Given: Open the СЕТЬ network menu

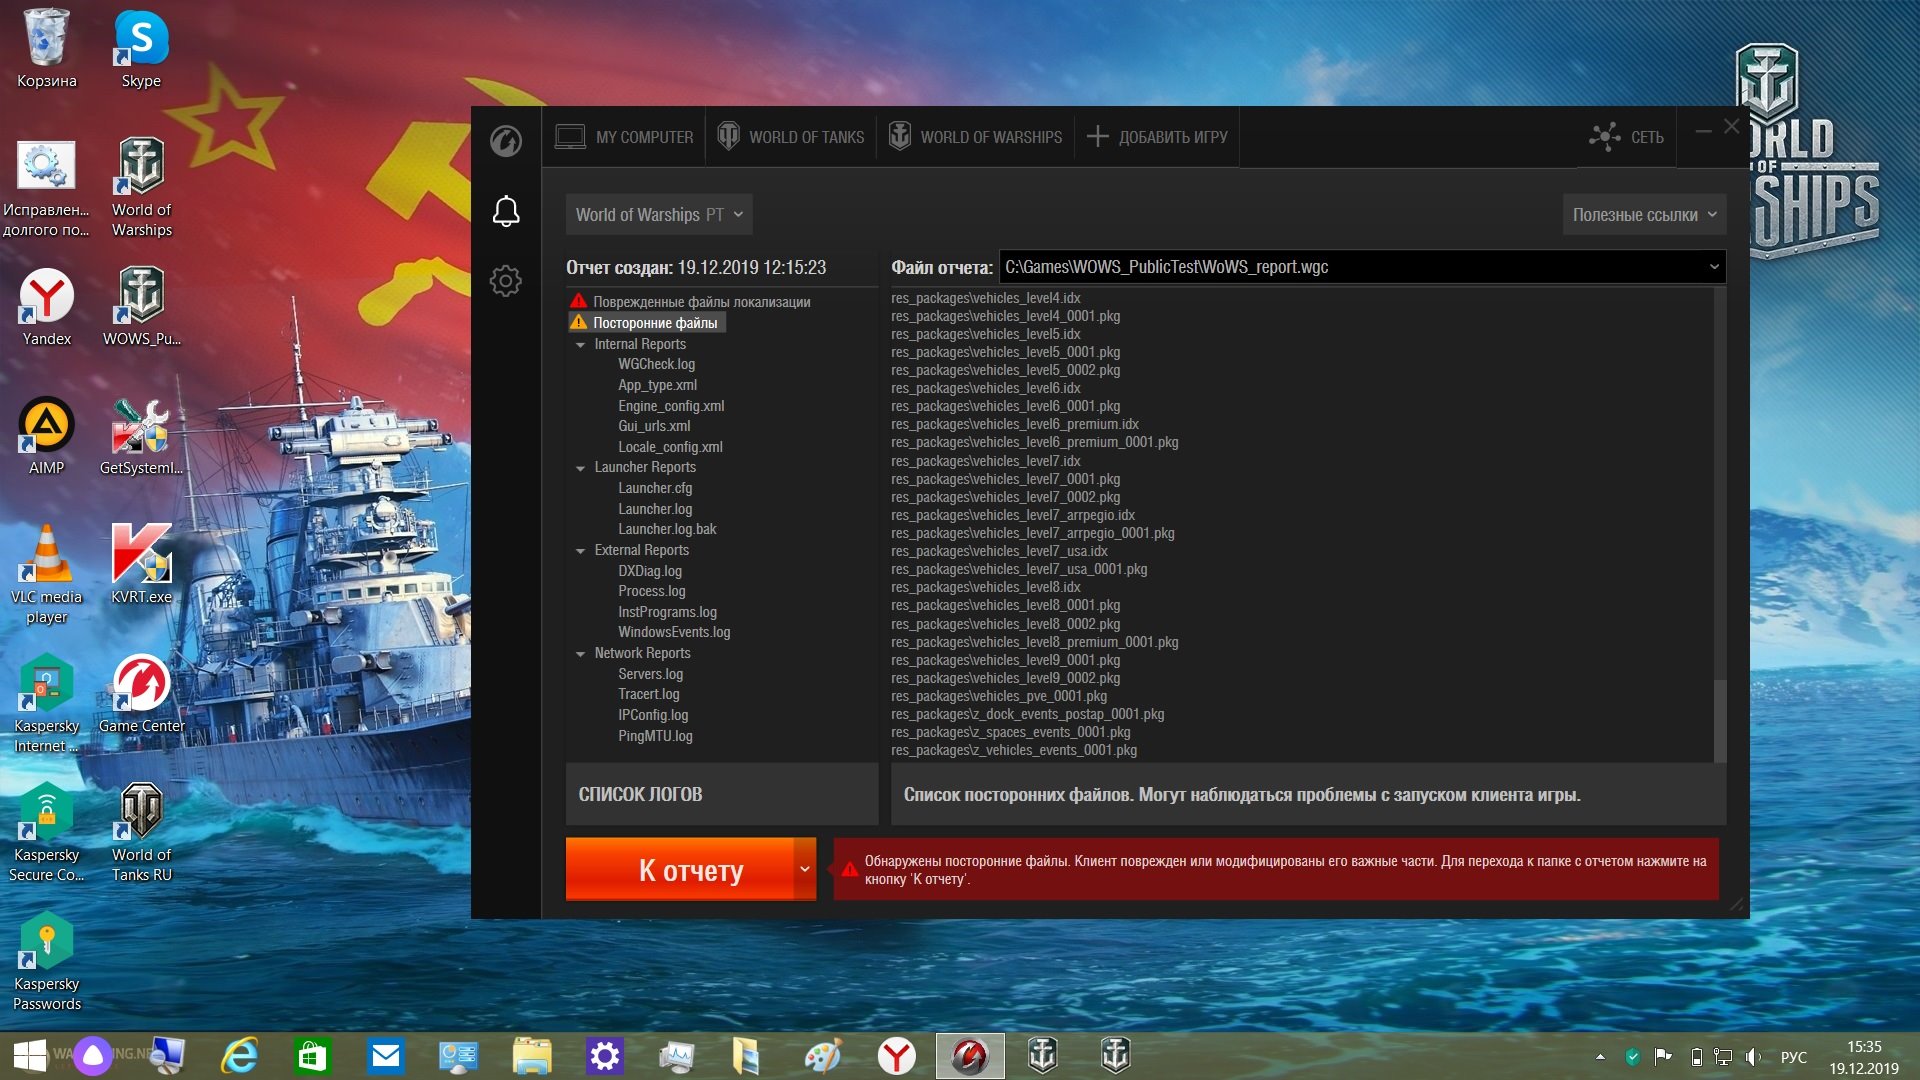Looking at the screenshot, I should (x=1627, y=137).
